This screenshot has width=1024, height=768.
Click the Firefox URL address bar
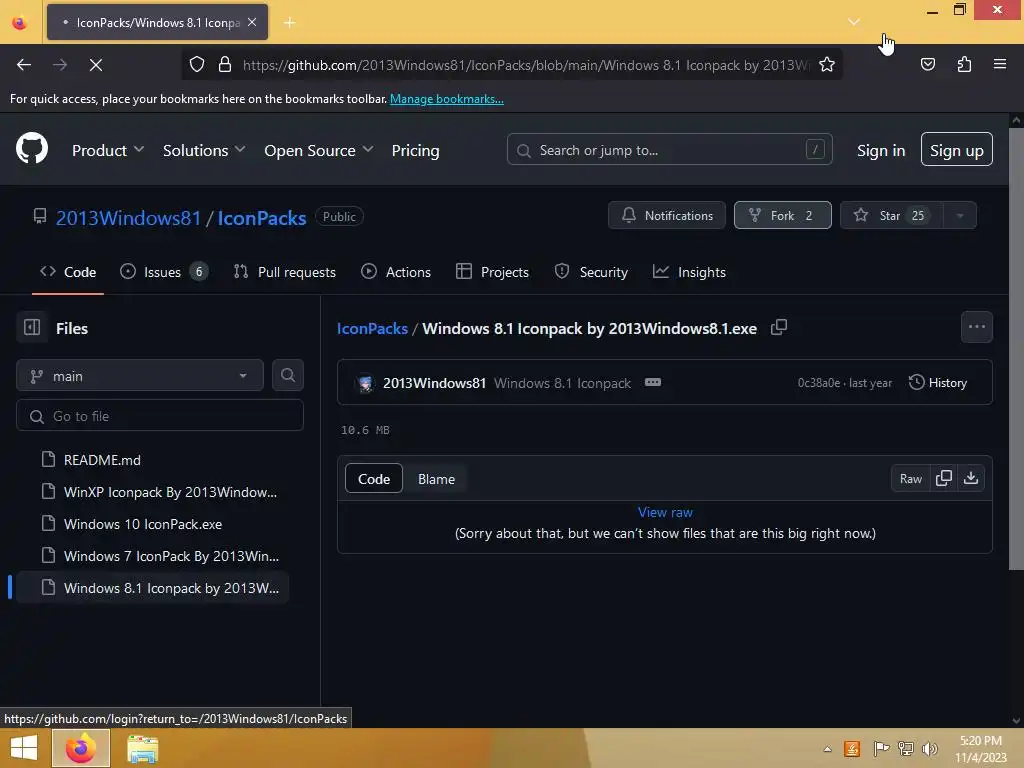(x=526, y=65)
